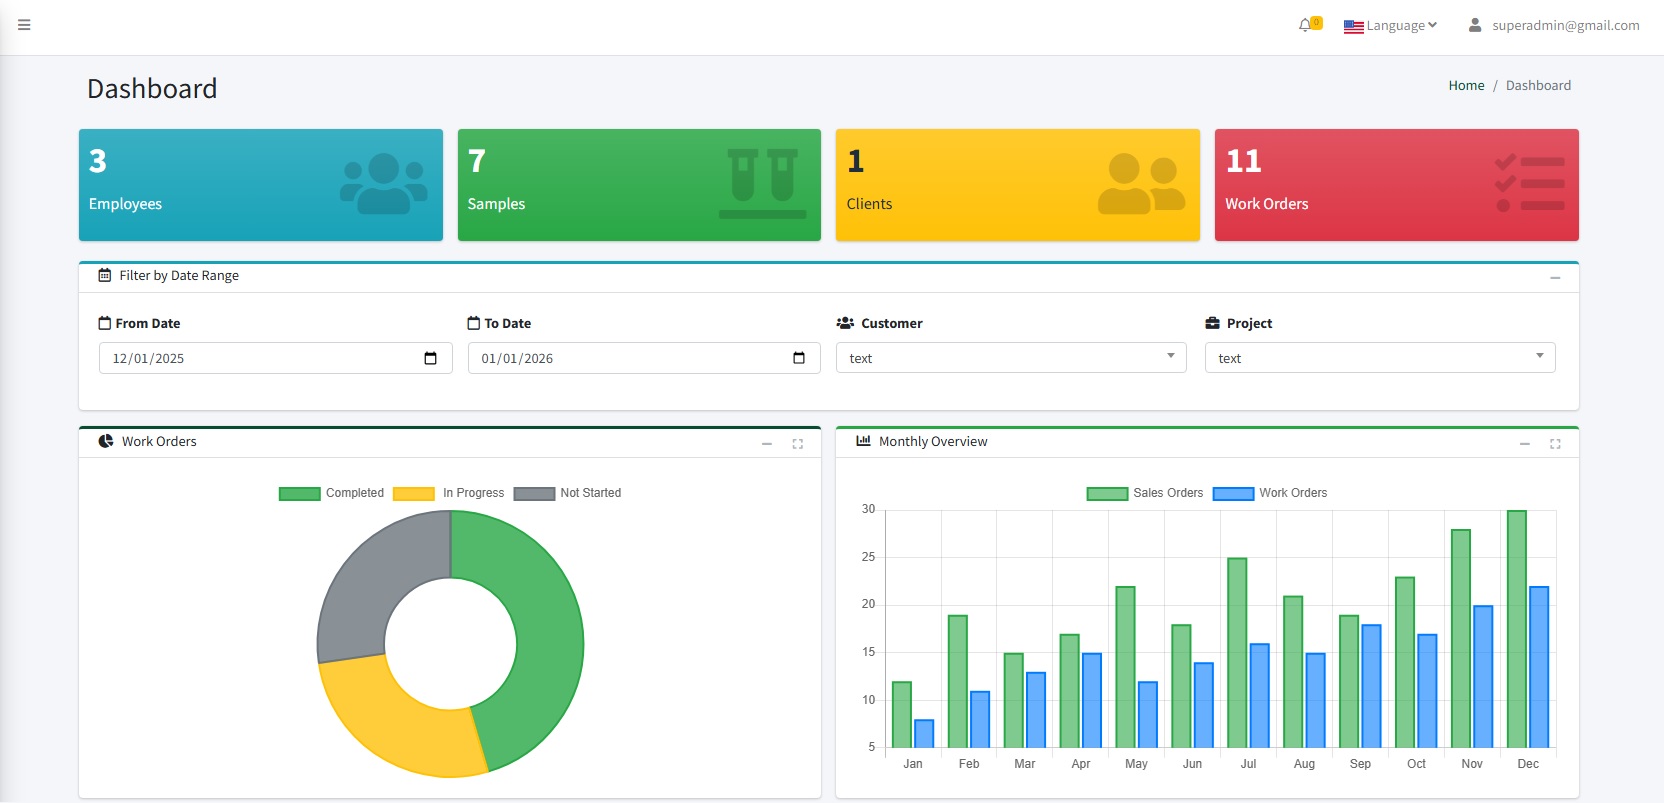Click the Not Started gray color swatch
Viewport: 1664px width, 803px height.
[534, 493]
